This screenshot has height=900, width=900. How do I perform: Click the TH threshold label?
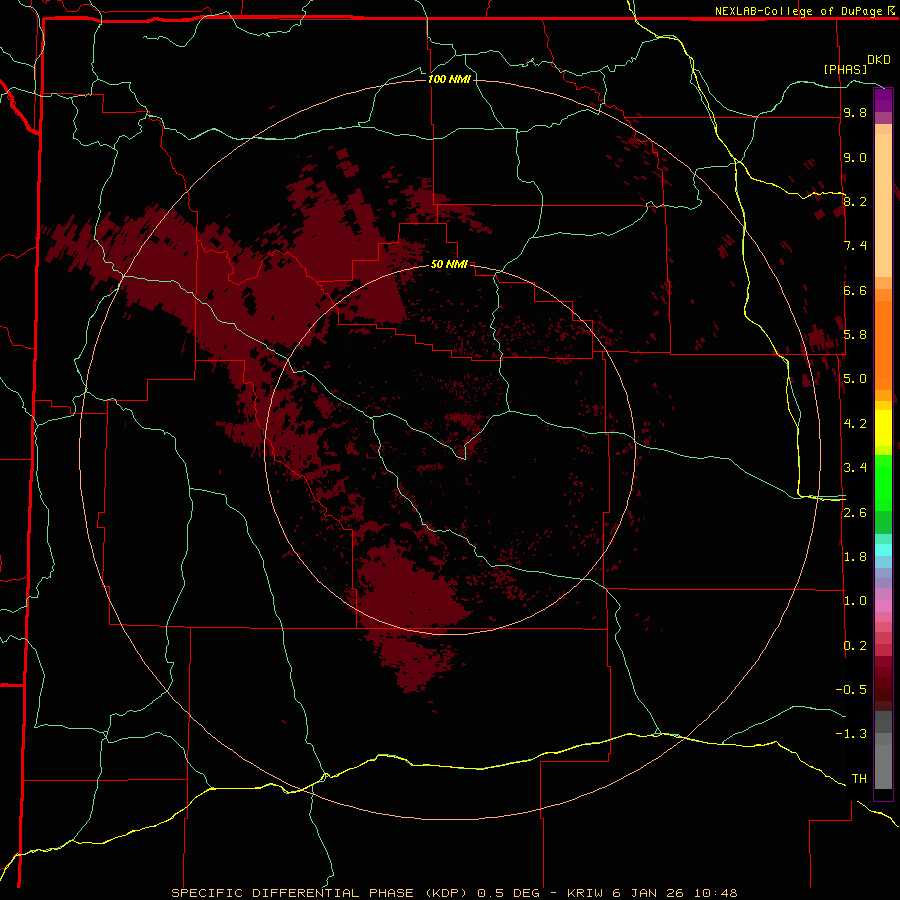859,779
